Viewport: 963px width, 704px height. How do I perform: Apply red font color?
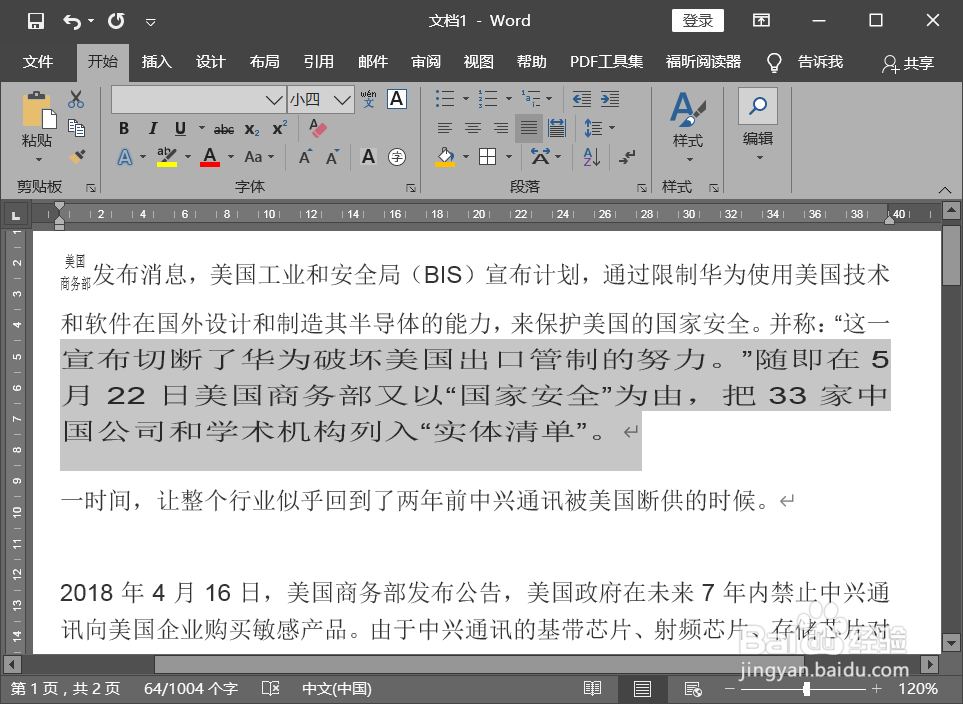tap(210, 157)
